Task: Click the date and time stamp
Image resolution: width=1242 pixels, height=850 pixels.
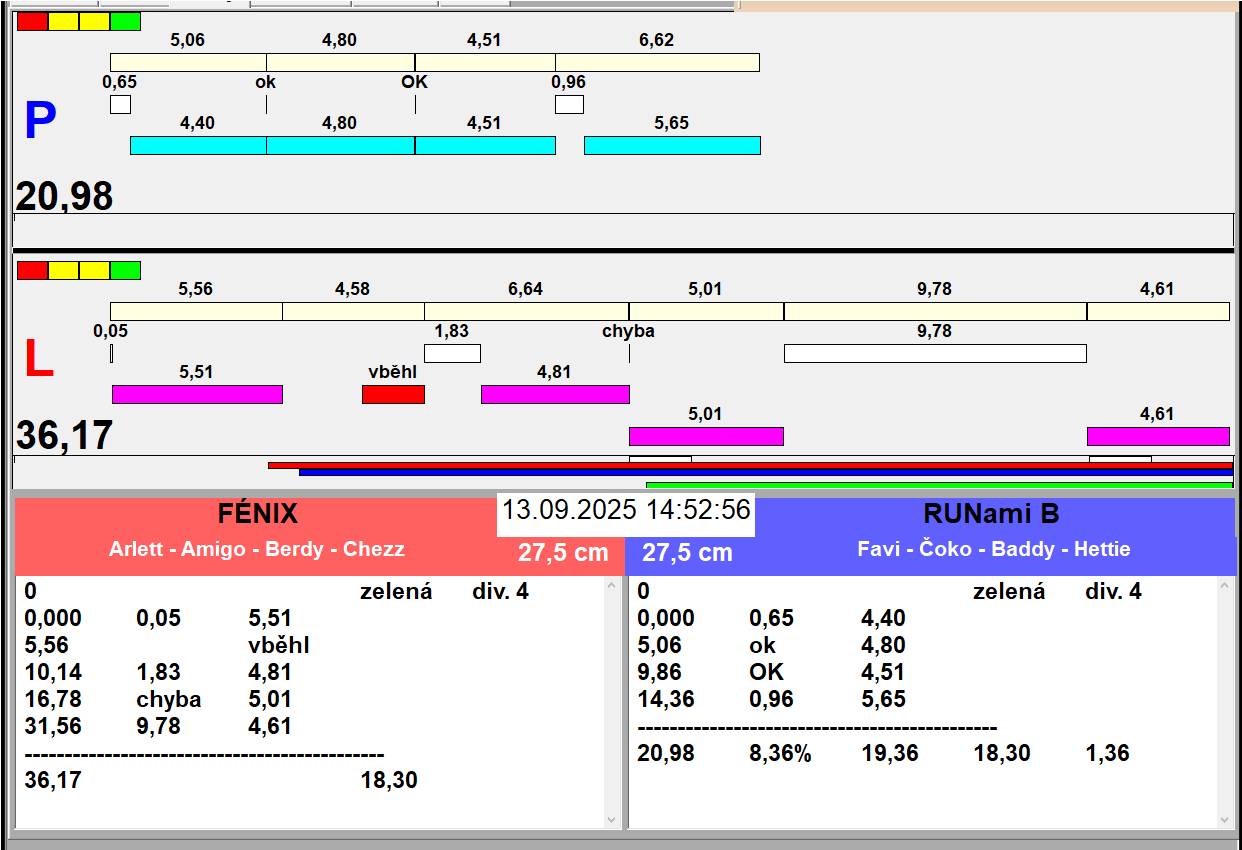Action: pyautogui.click(x=626, y=510)
